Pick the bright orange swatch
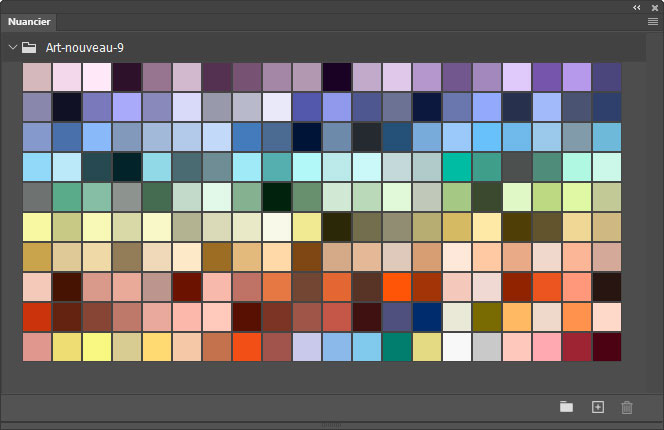Screen dimensions: 664x430 pyautogui.click(x=397, y=287)
